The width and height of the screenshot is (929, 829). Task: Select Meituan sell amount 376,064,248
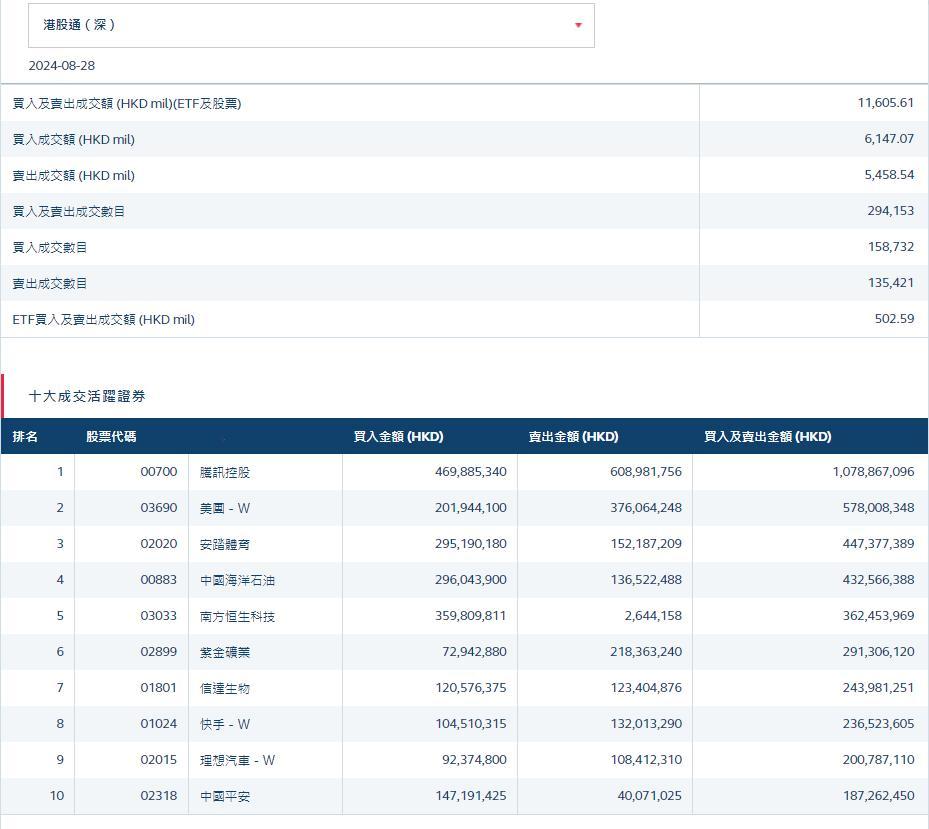(646, 508)
